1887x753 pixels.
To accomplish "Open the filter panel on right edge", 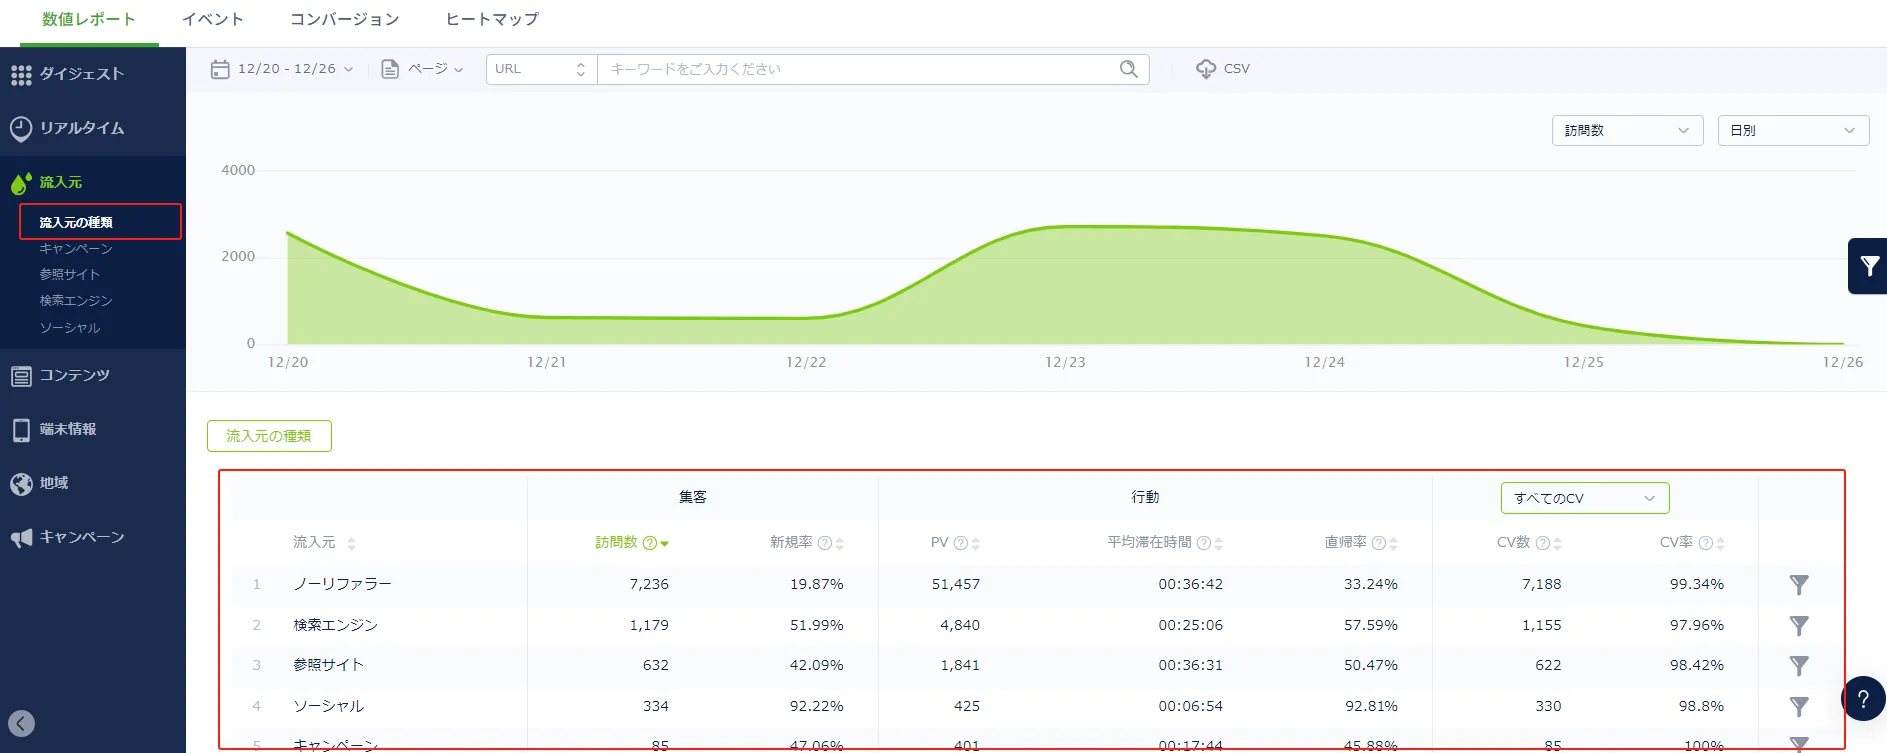I will pos(1868,266).
